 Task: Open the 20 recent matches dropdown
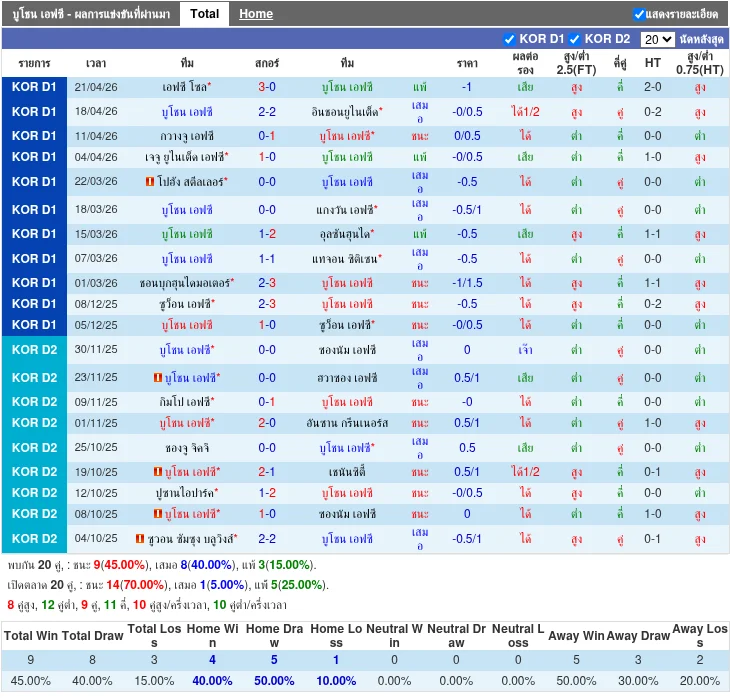click(657, 39)
